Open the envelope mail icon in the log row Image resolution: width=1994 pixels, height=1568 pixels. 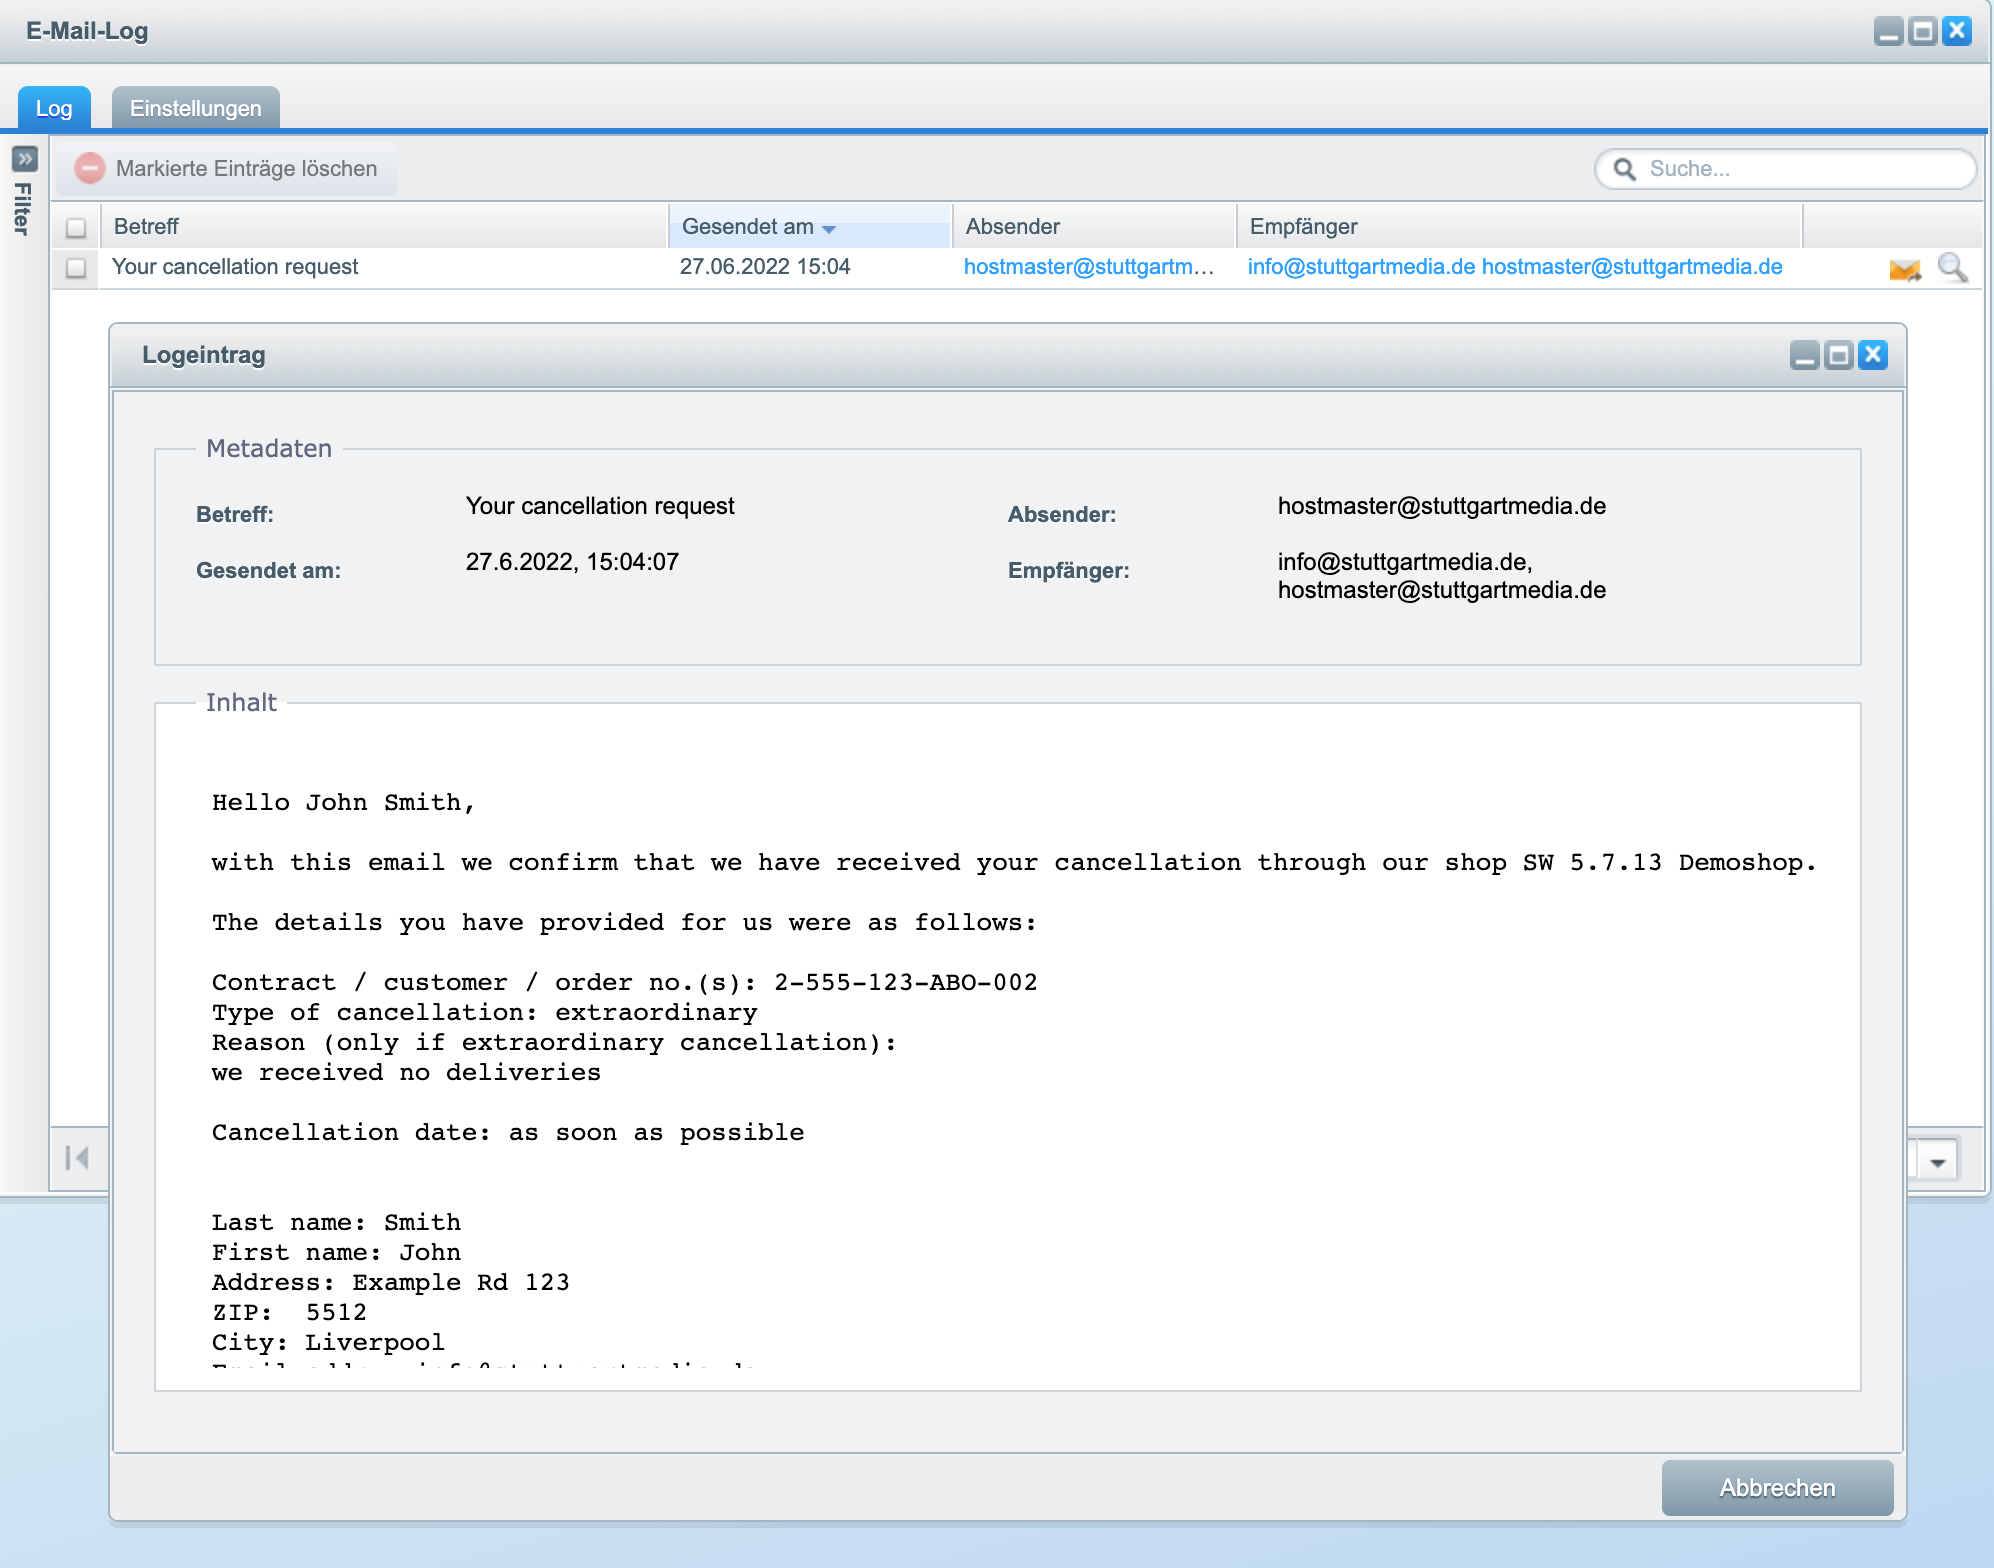pyautogui.click(x=1904, y=268)
